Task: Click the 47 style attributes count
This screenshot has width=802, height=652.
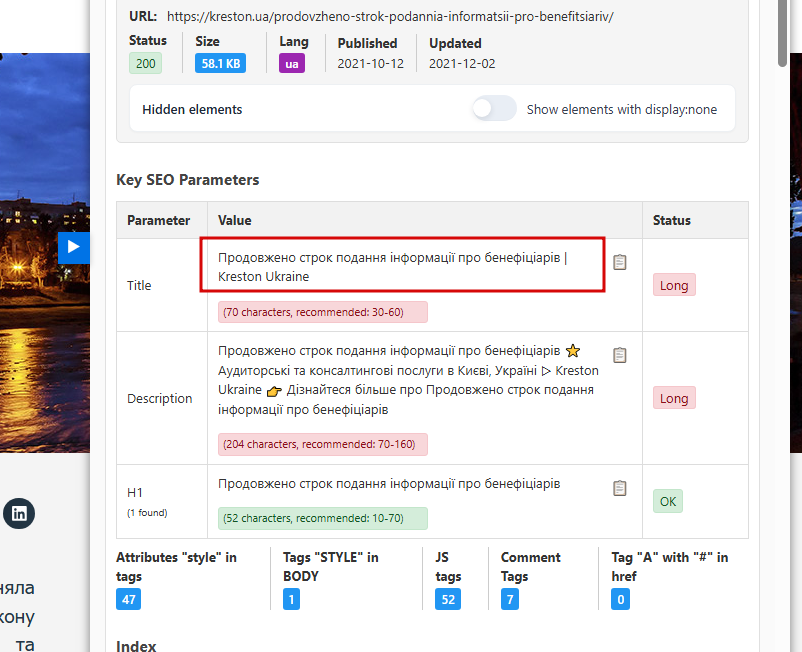Action: (x=128, y=599)
